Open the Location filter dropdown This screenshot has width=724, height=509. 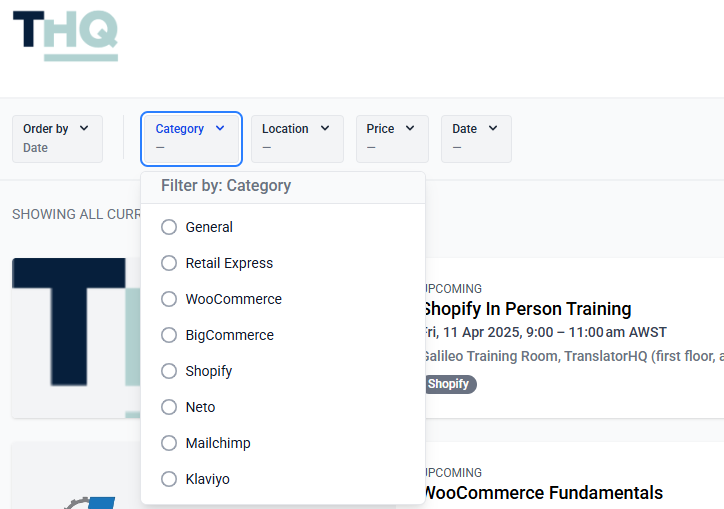pyautogui.click(x=297, y=139)
